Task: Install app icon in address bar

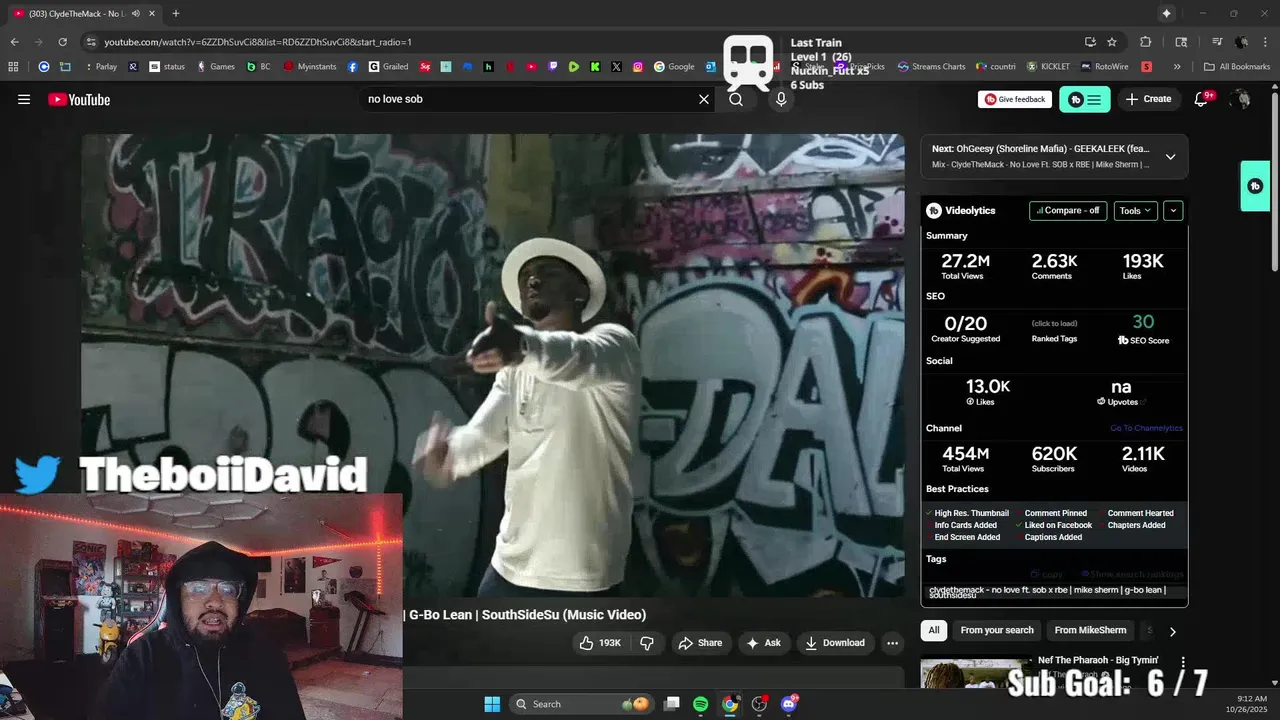Action: pyautogui.click(x=1090, y=42)
